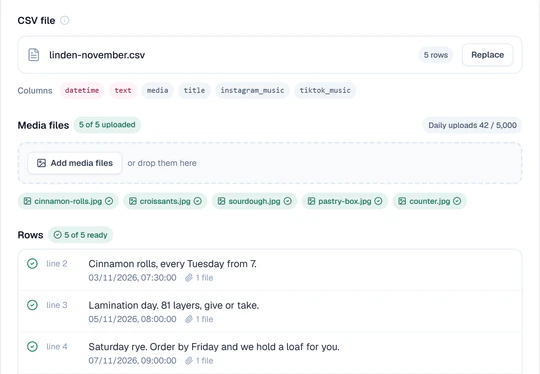Click the paperclip icon on the Saturday rye row
Screen dimensions: 540x374
pos(189,361)
